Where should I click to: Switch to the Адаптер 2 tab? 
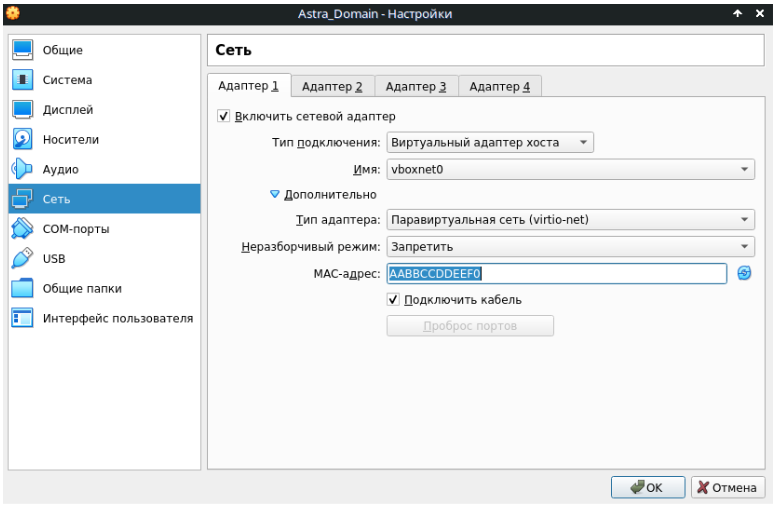(332, 87)
